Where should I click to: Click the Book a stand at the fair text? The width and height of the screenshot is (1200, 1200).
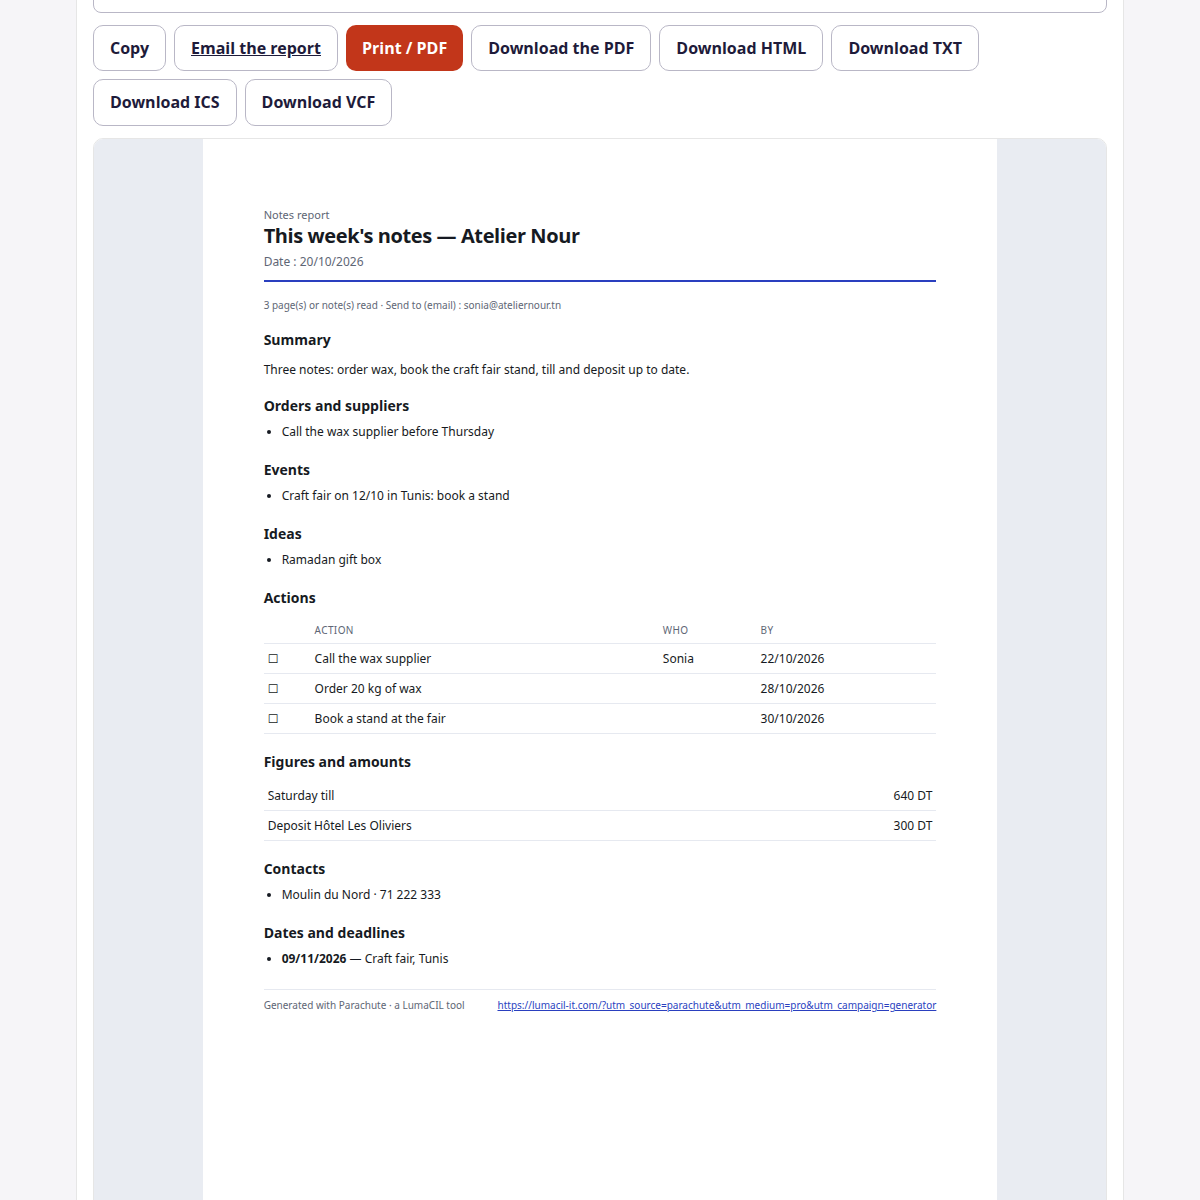(380, 719)
